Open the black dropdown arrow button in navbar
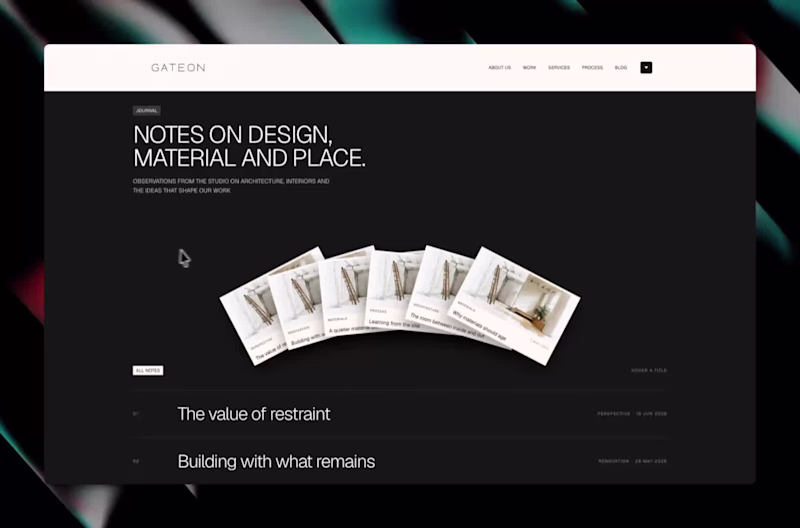The height and width of the screenshot is (528, 800). tap(646, 67)
